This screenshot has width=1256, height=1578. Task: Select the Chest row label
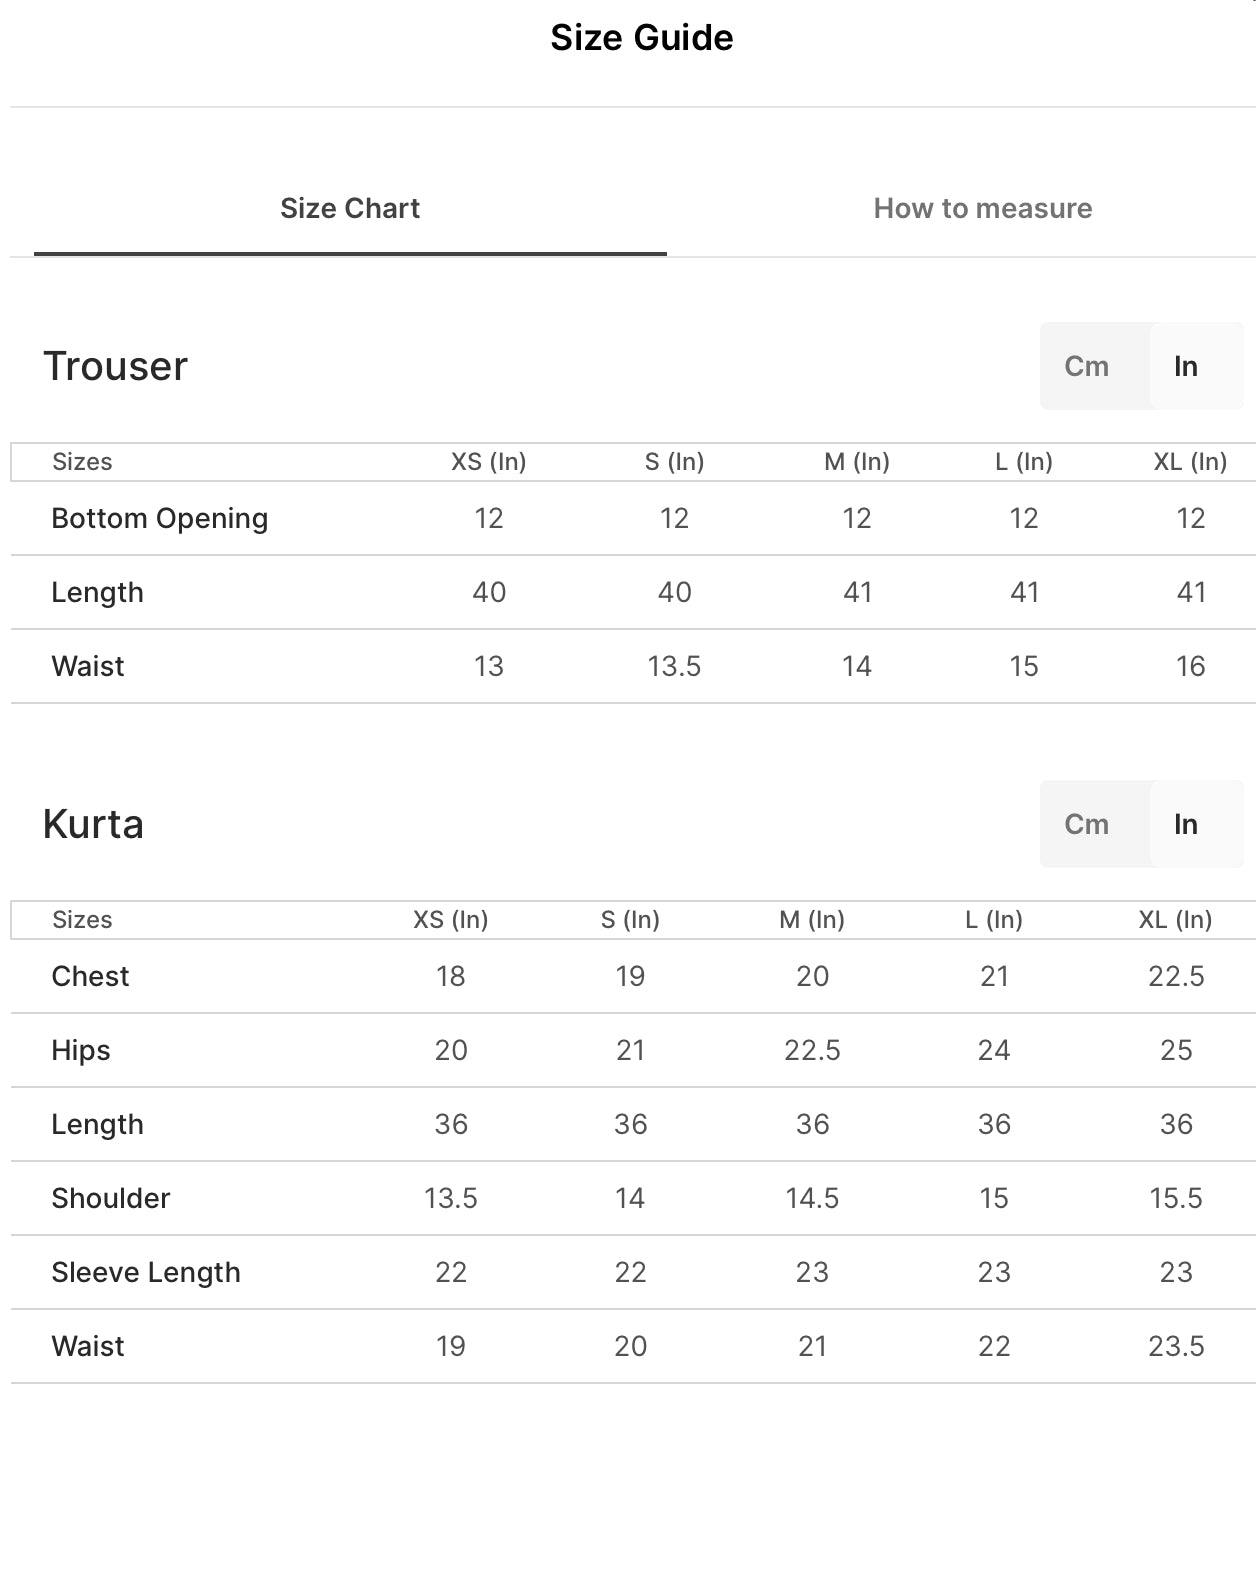tap(90, 976)
